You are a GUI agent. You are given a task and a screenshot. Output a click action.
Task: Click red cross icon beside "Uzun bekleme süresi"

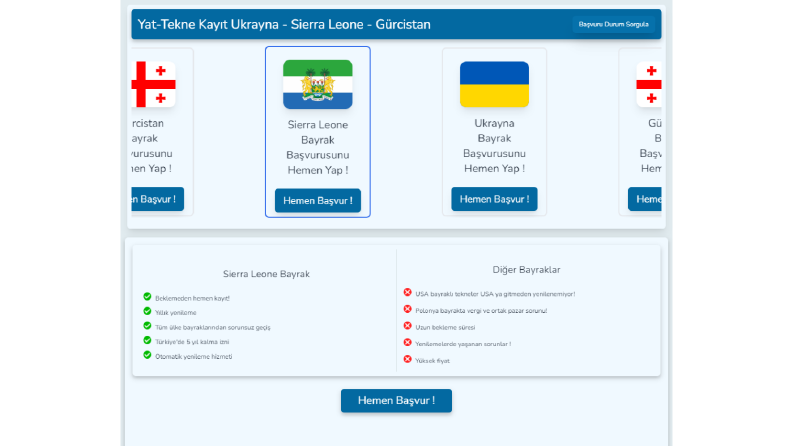click(x=408, y=326)
